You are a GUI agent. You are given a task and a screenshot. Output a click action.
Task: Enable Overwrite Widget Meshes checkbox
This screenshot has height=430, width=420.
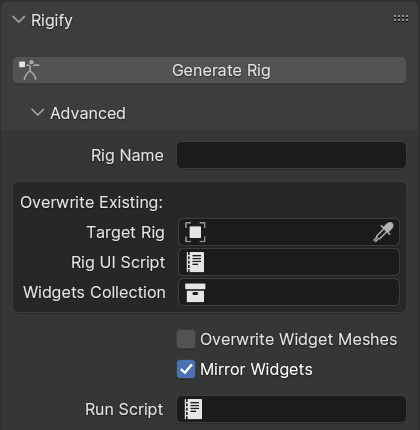coord(186,339)
